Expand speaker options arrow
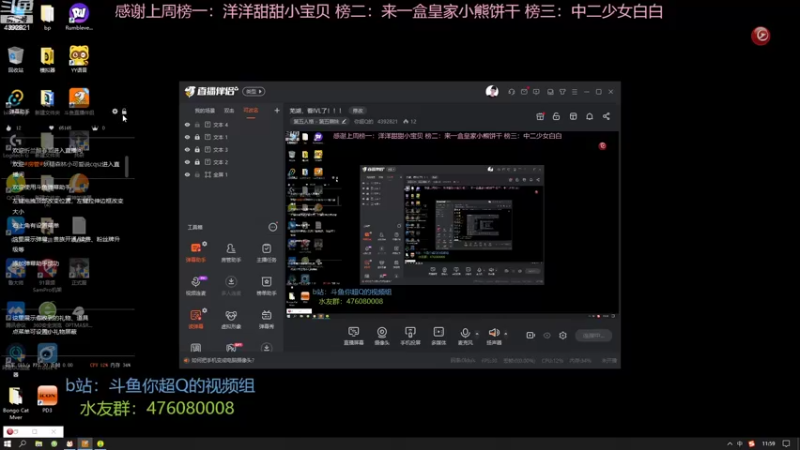The image size is (800, 450). click(x=506, y=334)
